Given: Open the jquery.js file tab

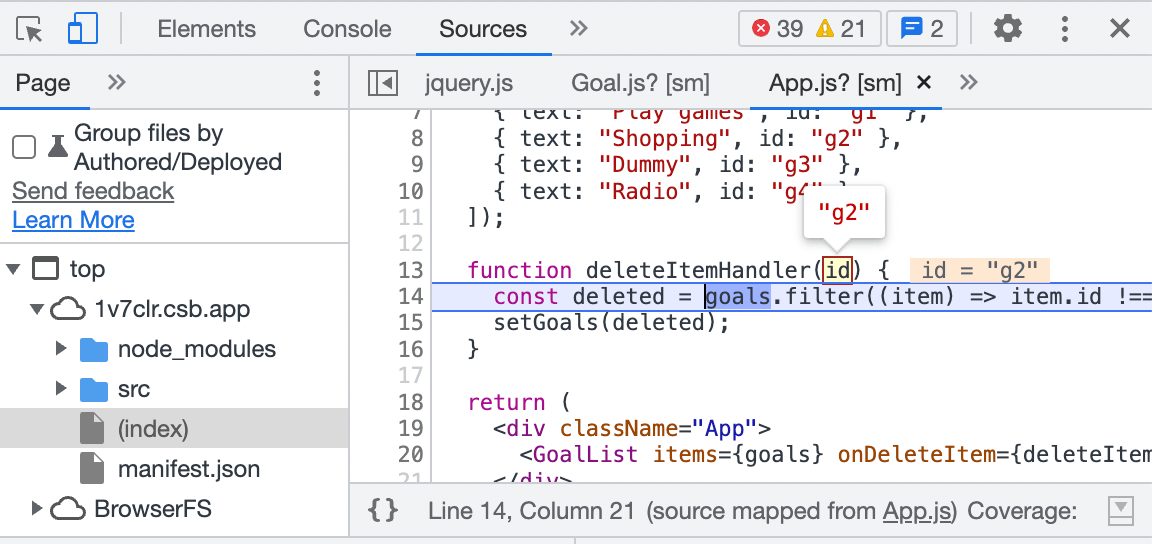Looking at the screenshot, I should tap(469, 83).
